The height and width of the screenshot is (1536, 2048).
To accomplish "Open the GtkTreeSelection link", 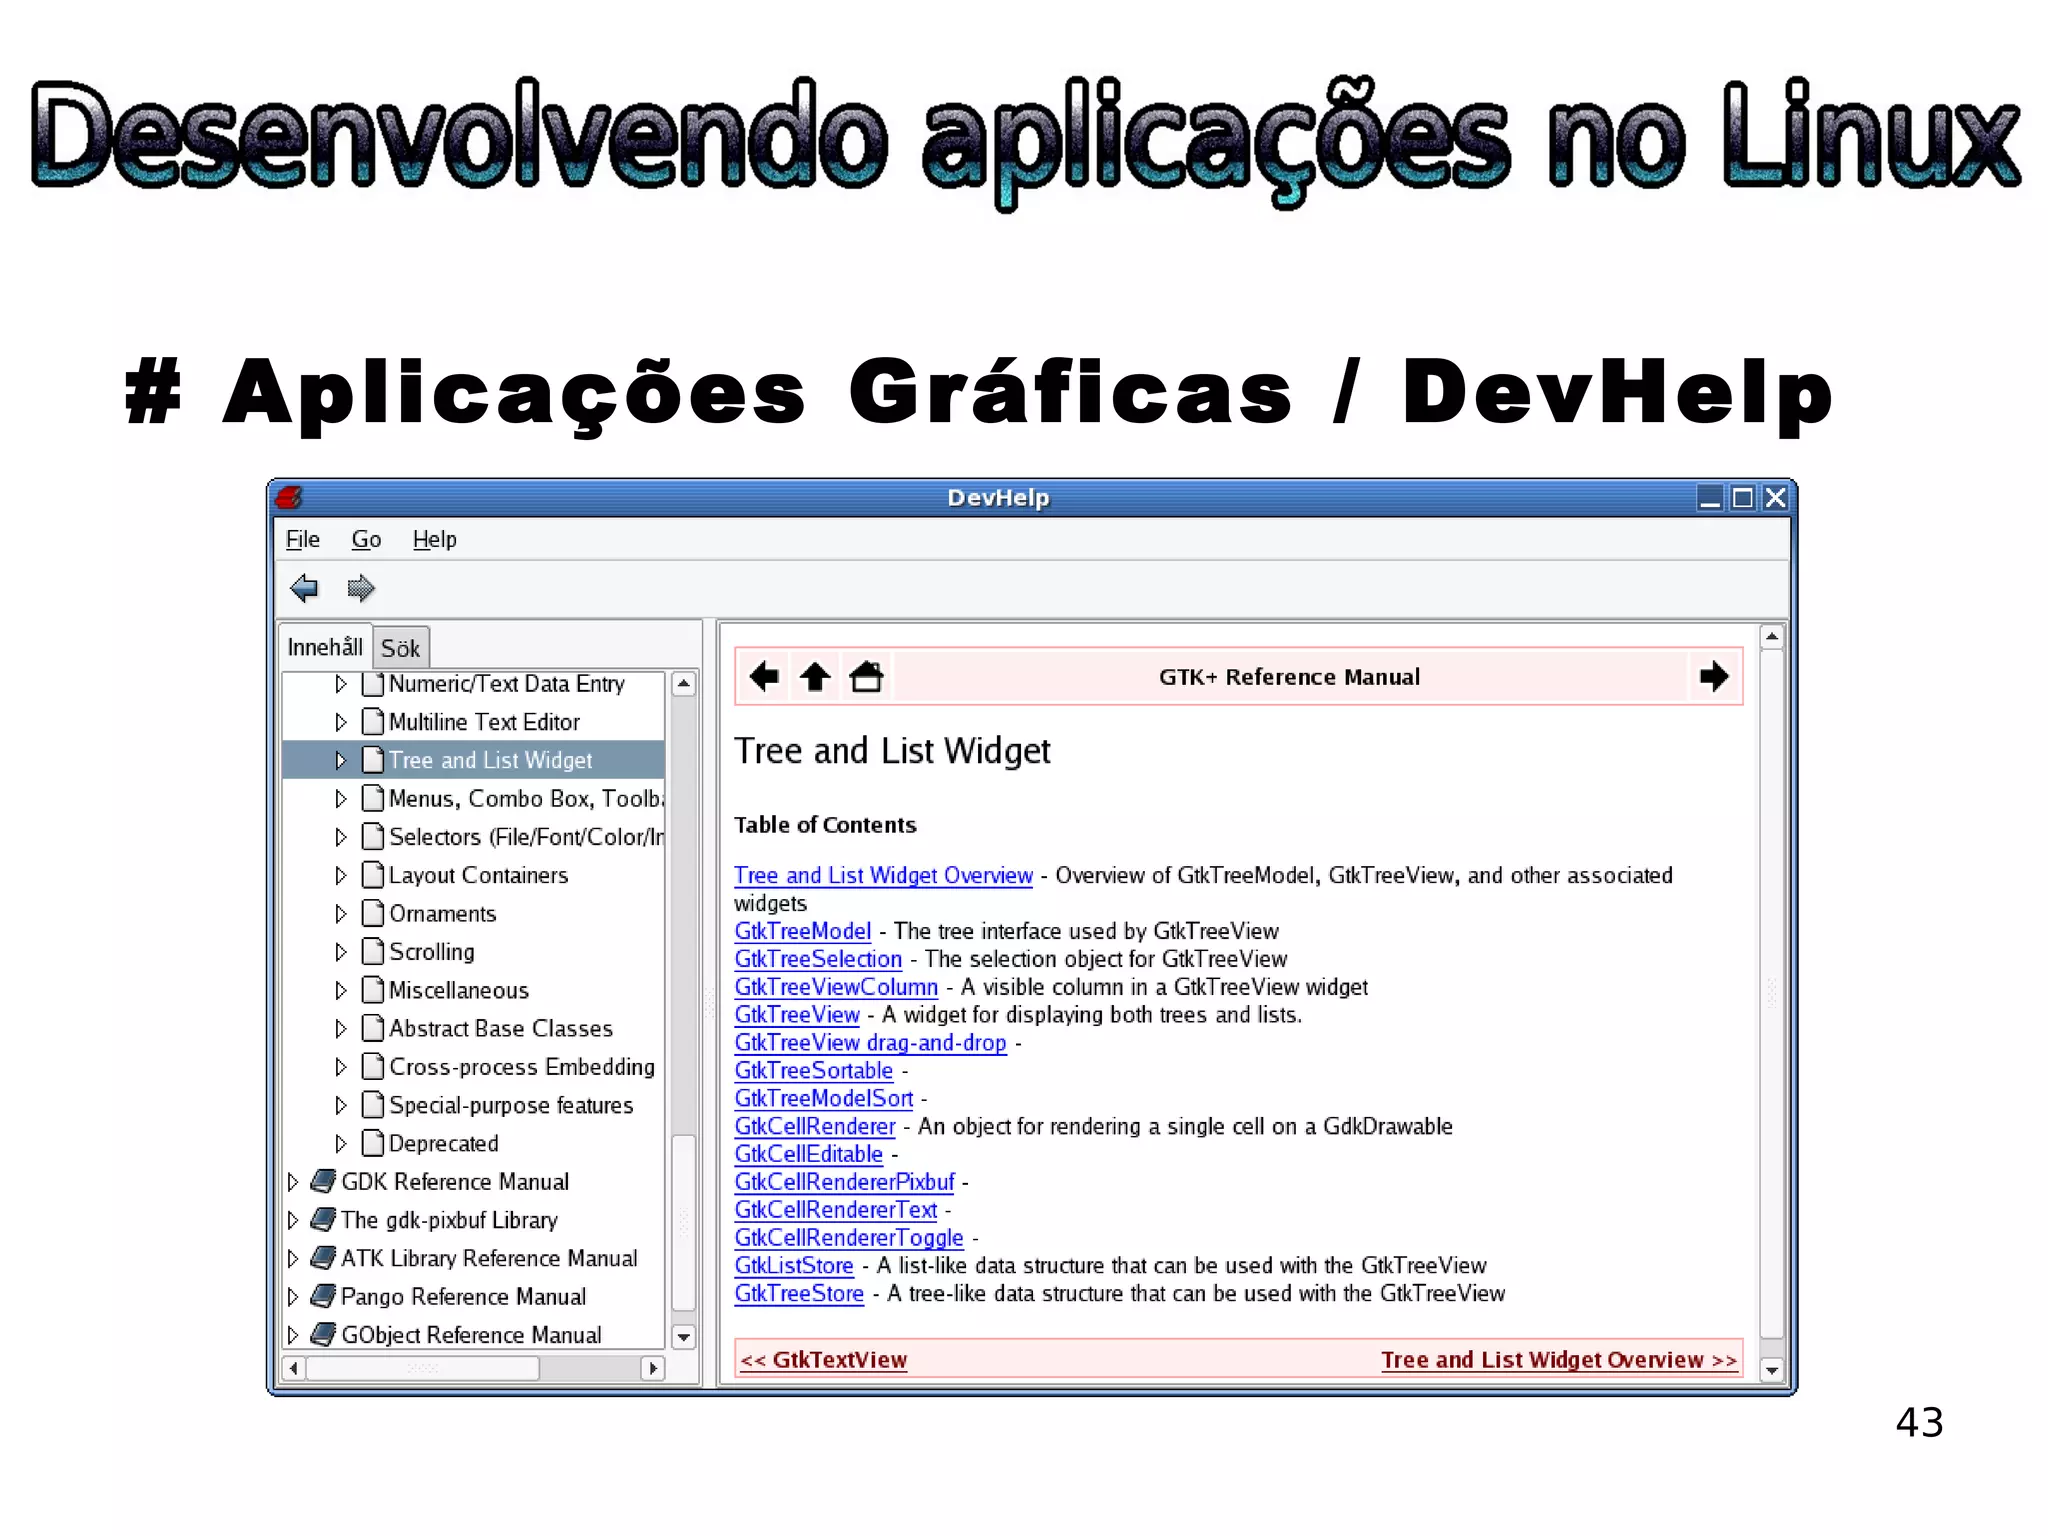I will click(818, 959).
